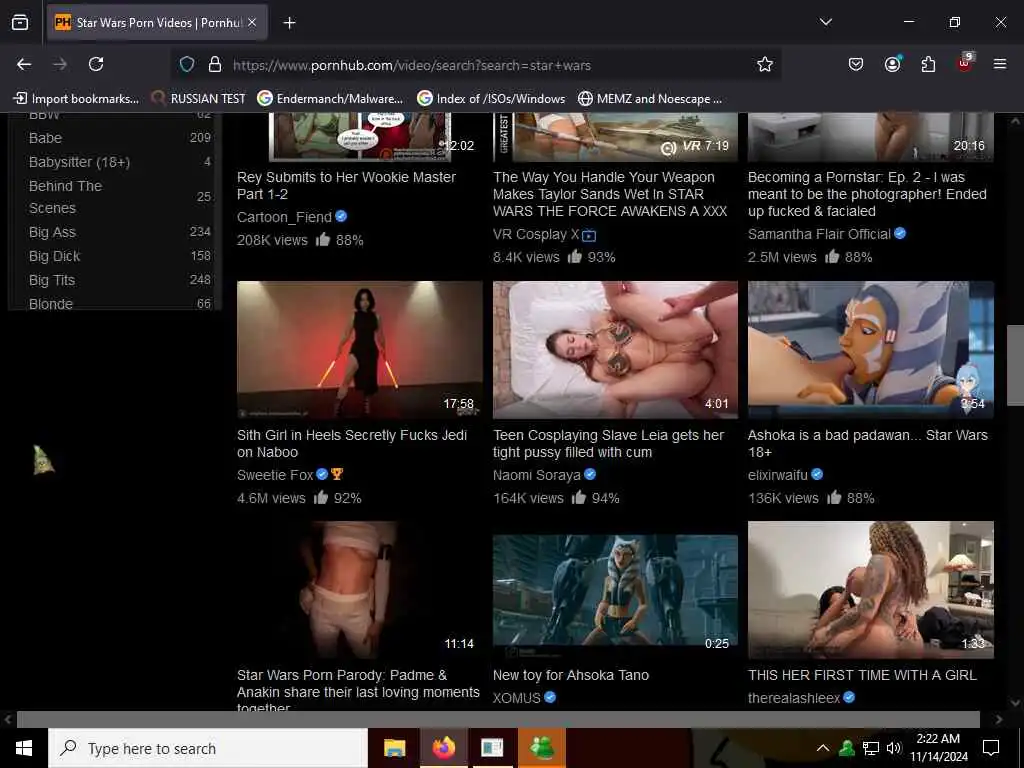
Task: Visit Samantha Flair Official profile
Action: [819, 234]
